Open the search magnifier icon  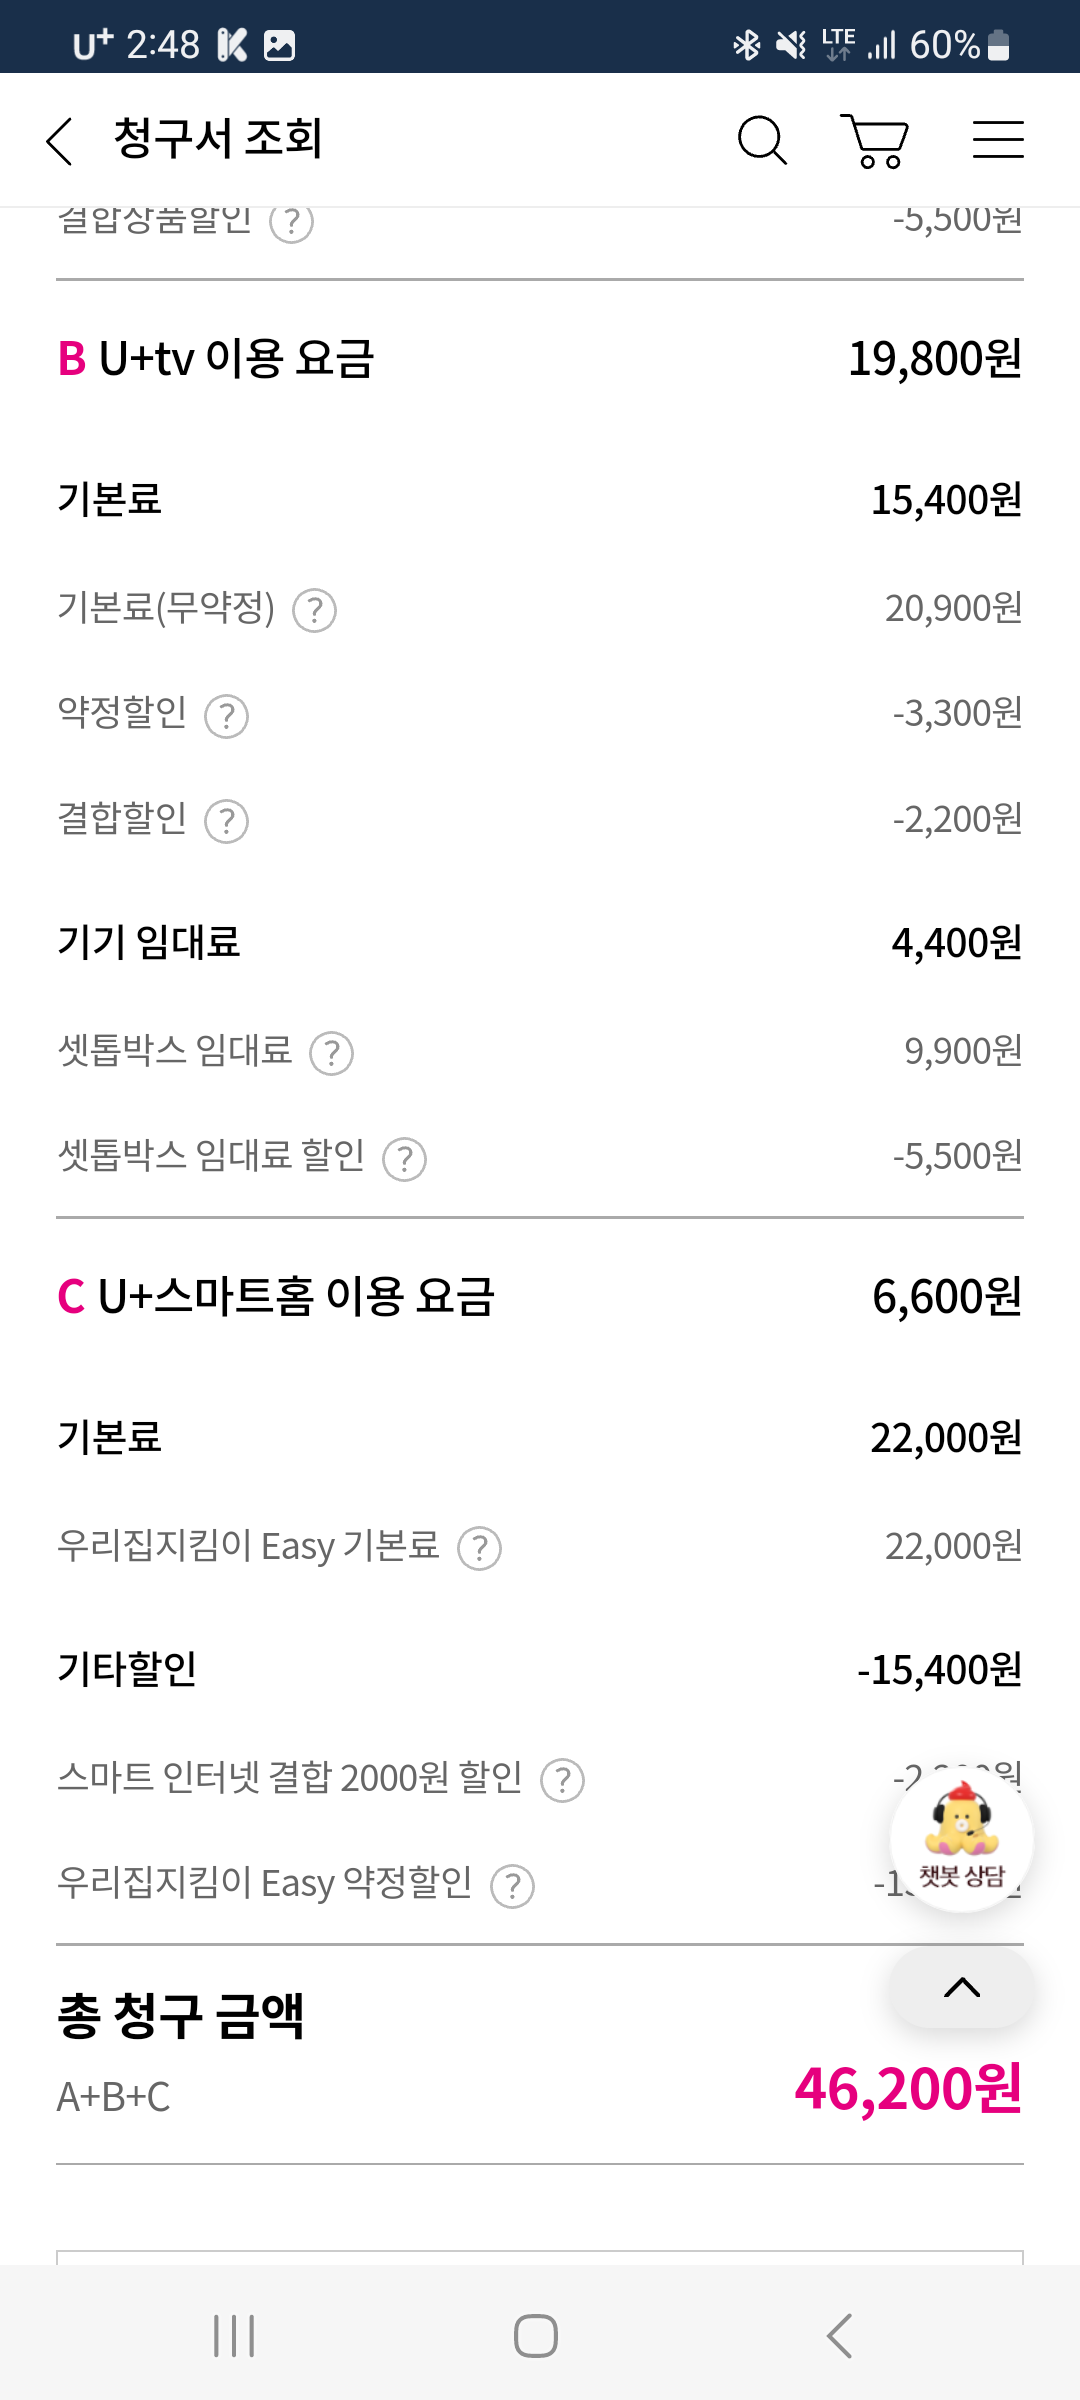pyautogui.click(x=762, y=140)
